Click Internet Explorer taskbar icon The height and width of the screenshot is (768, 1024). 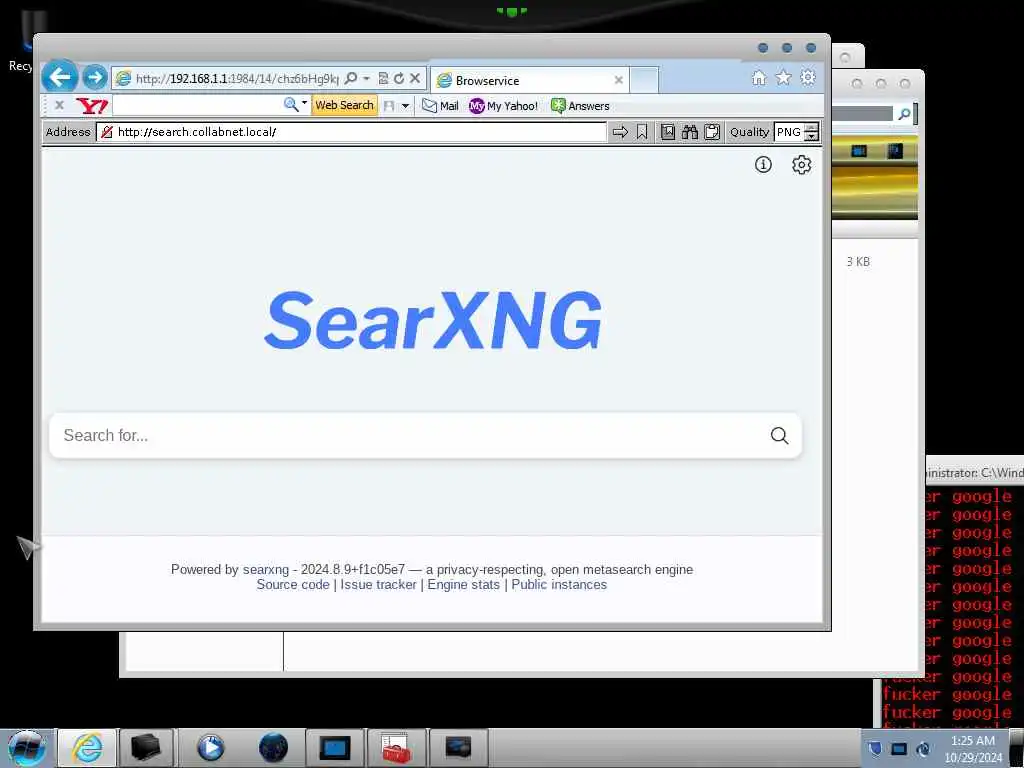pyautogui.click(x=88, y=748)
